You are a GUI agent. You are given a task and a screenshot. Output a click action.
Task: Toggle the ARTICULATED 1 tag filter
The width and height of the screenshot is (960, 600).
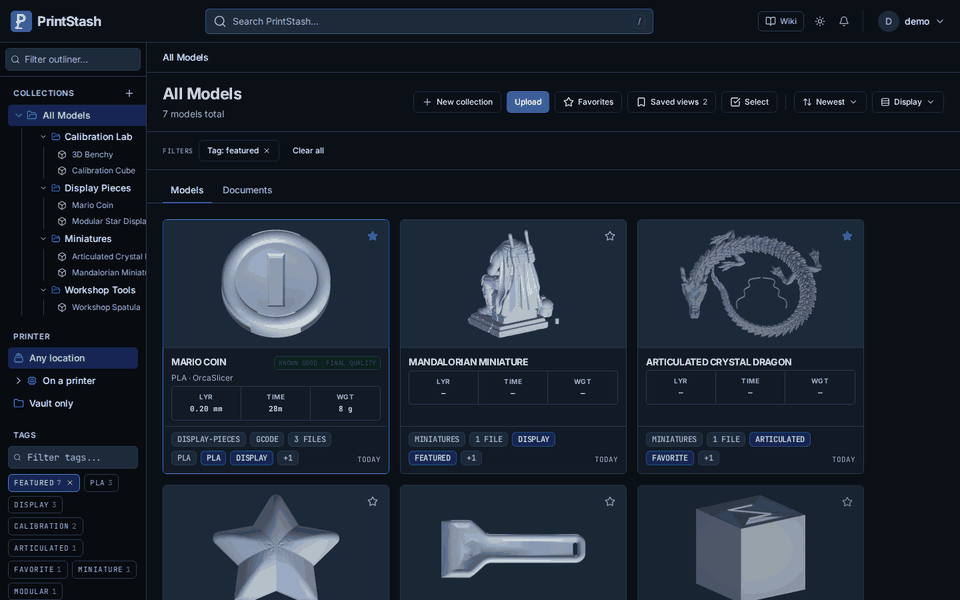click(45, 548)
